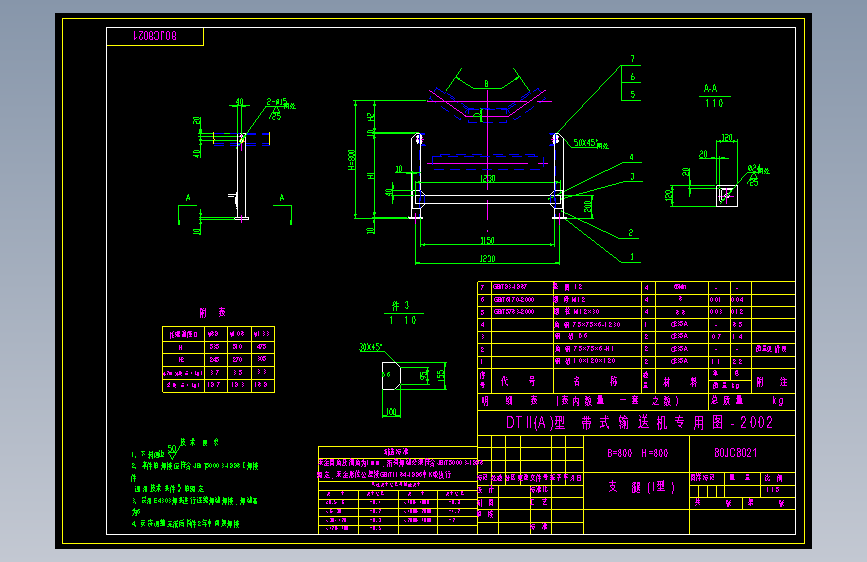This screenshot has height=562, width=867.
Task: Click the 附表 table heading
Action: pos(213,313)
